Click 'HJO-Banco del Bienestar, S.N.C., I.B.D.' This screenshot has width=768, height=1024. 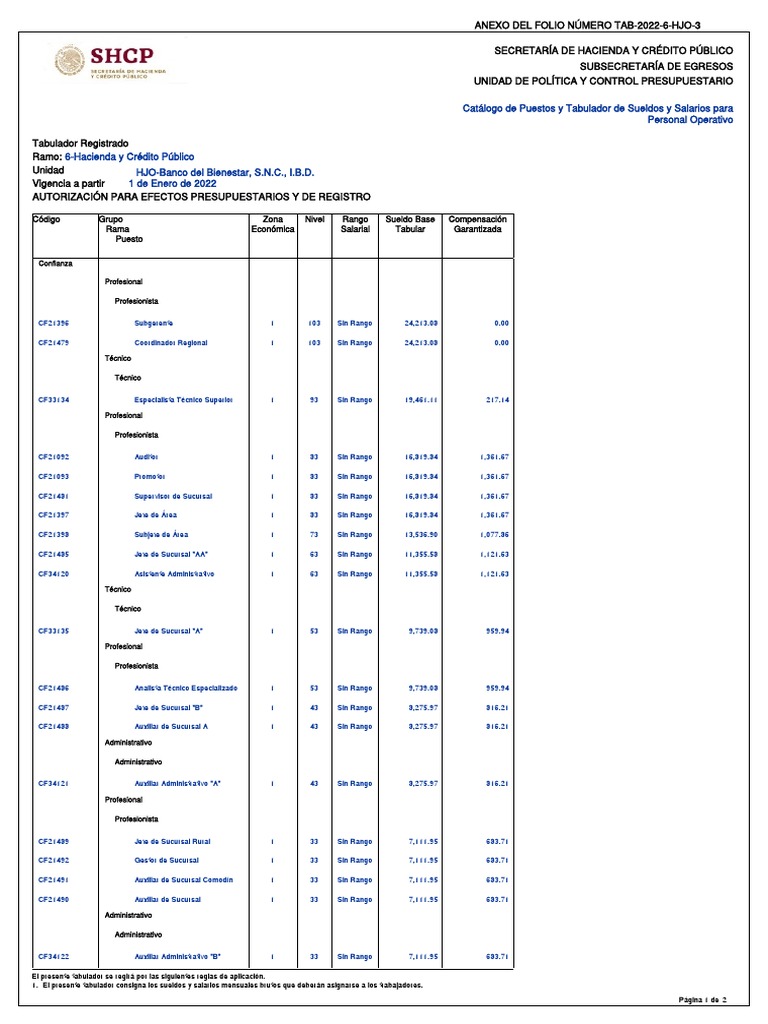[225, 172]
